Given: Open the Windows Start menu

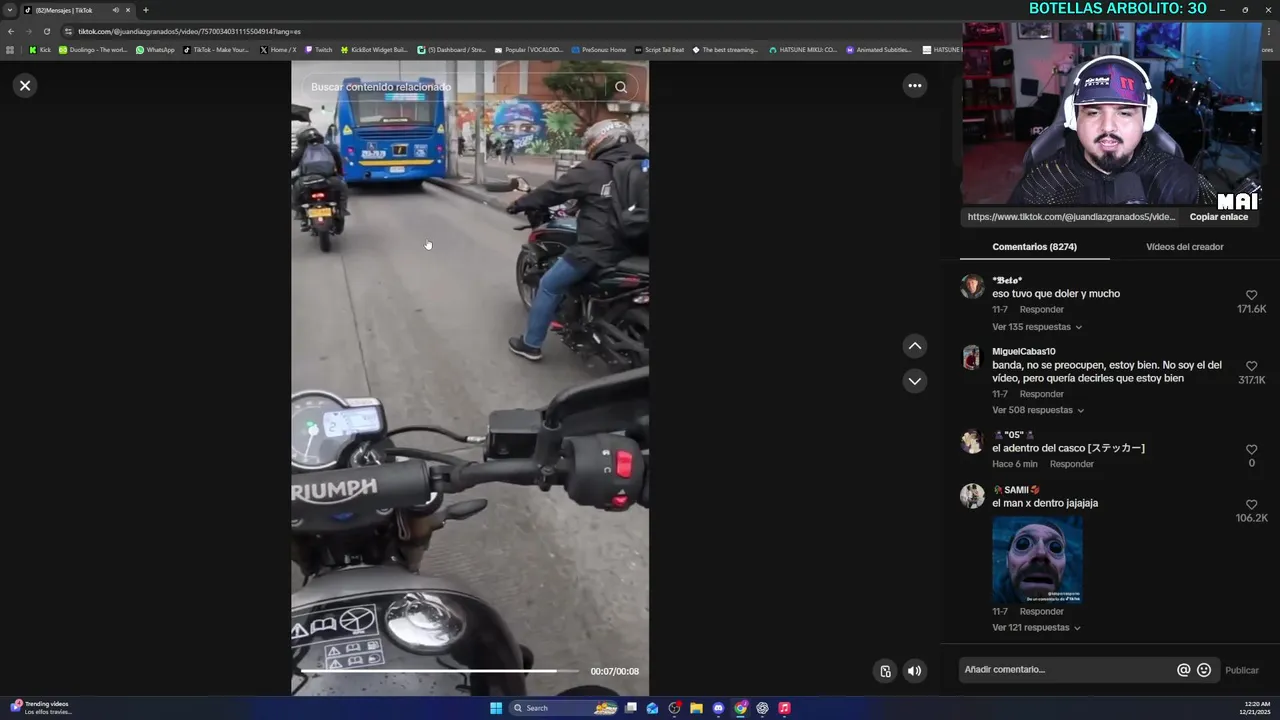Looking at the screenshot, I should (496, 708).
